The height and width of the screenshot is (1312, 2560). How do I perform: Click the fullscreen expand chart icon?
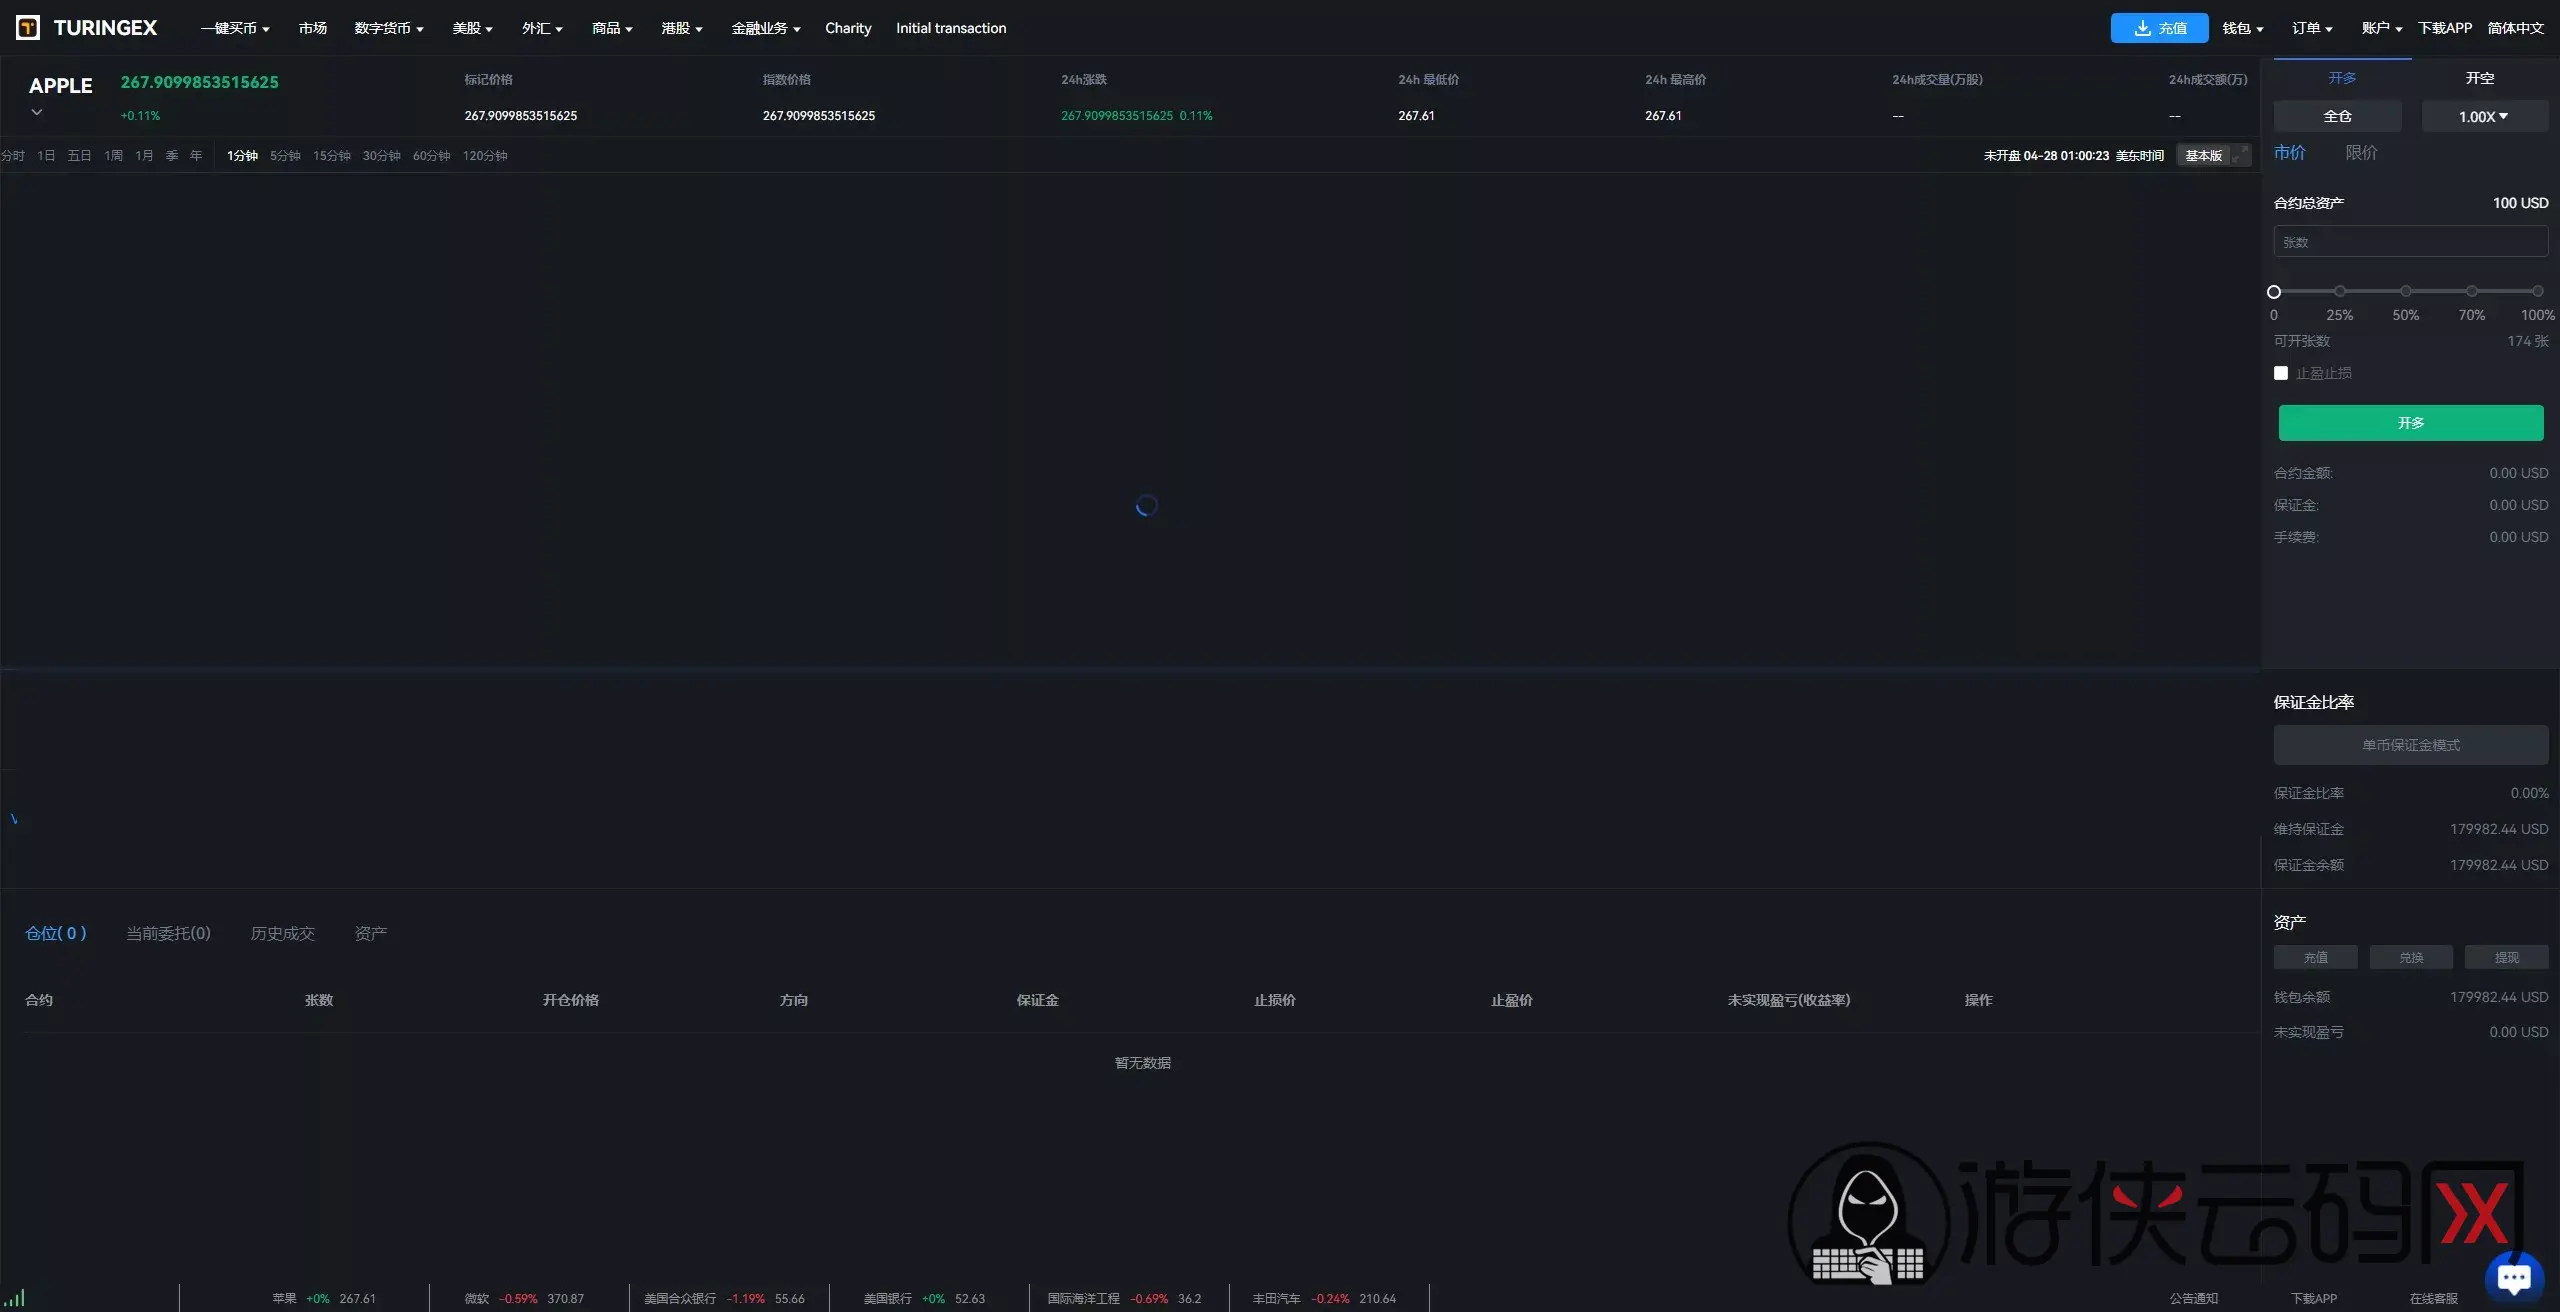click(2240, 155)
